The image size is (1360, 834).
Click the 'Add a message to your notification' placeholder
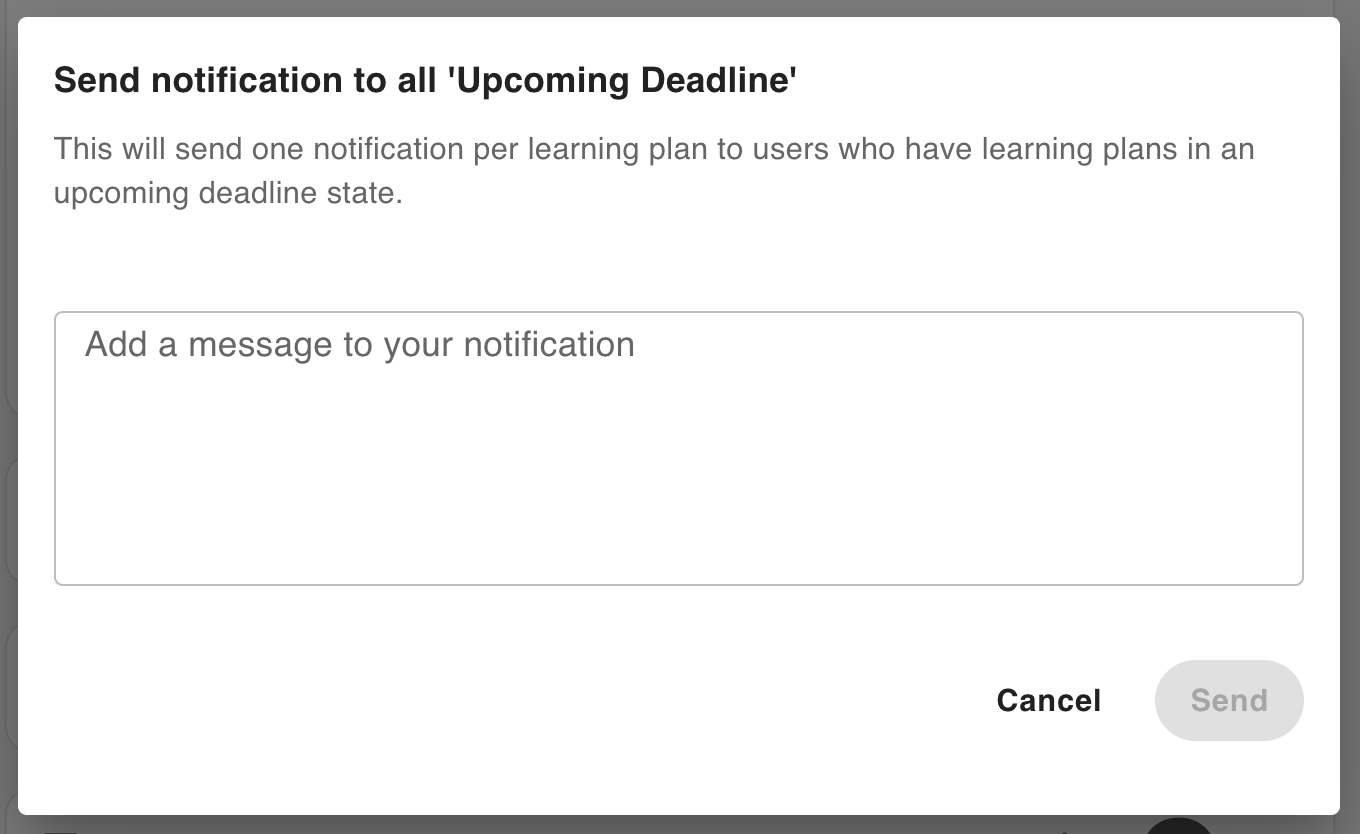click(360, 345)
